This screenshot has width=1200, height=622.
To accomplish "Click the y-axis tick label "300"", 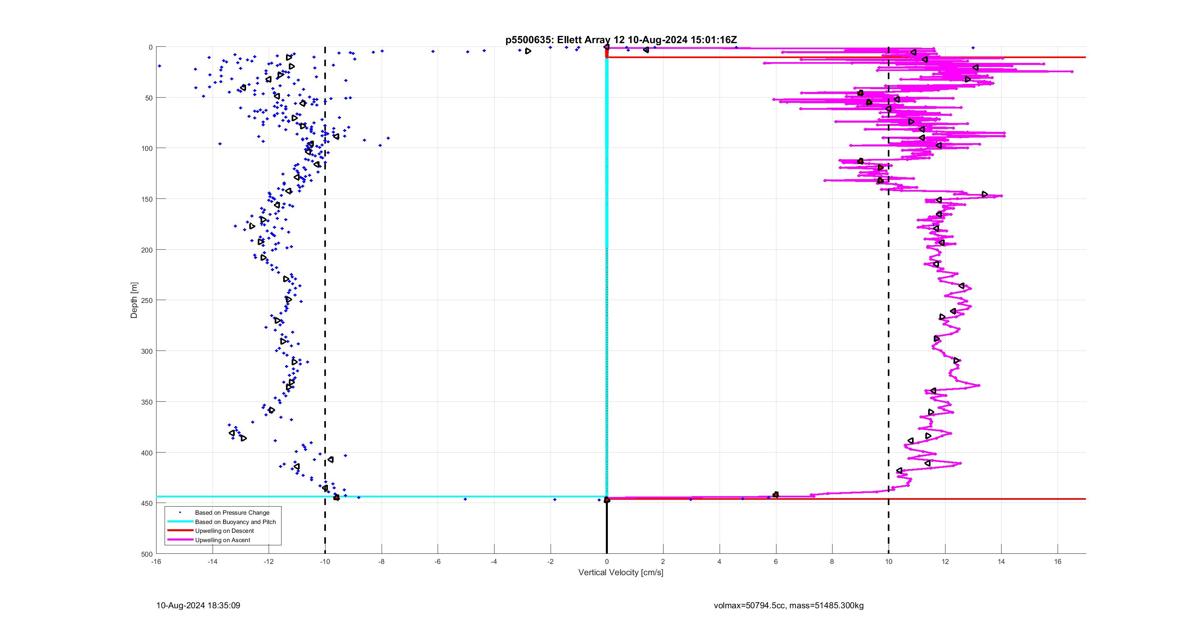I will pos(146,351).
